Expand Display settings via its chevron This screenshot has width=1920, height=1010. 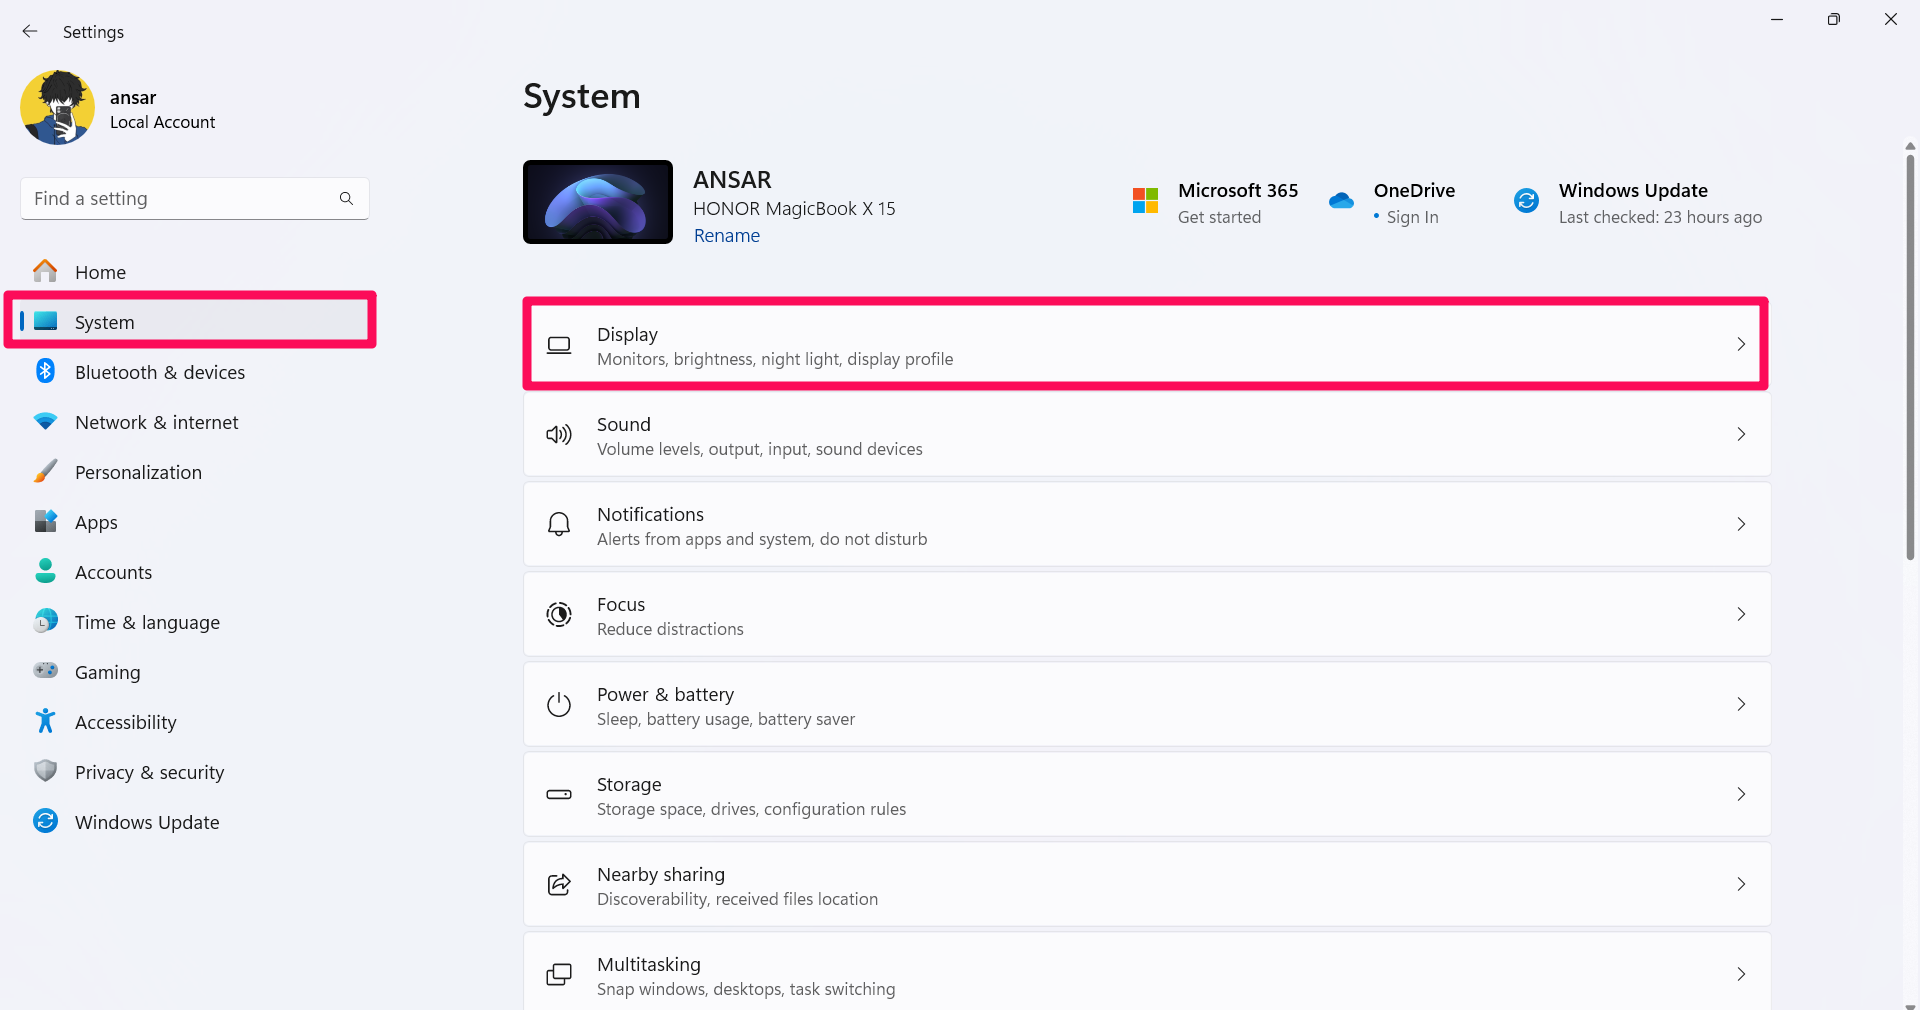click(x=1741, y=344)
